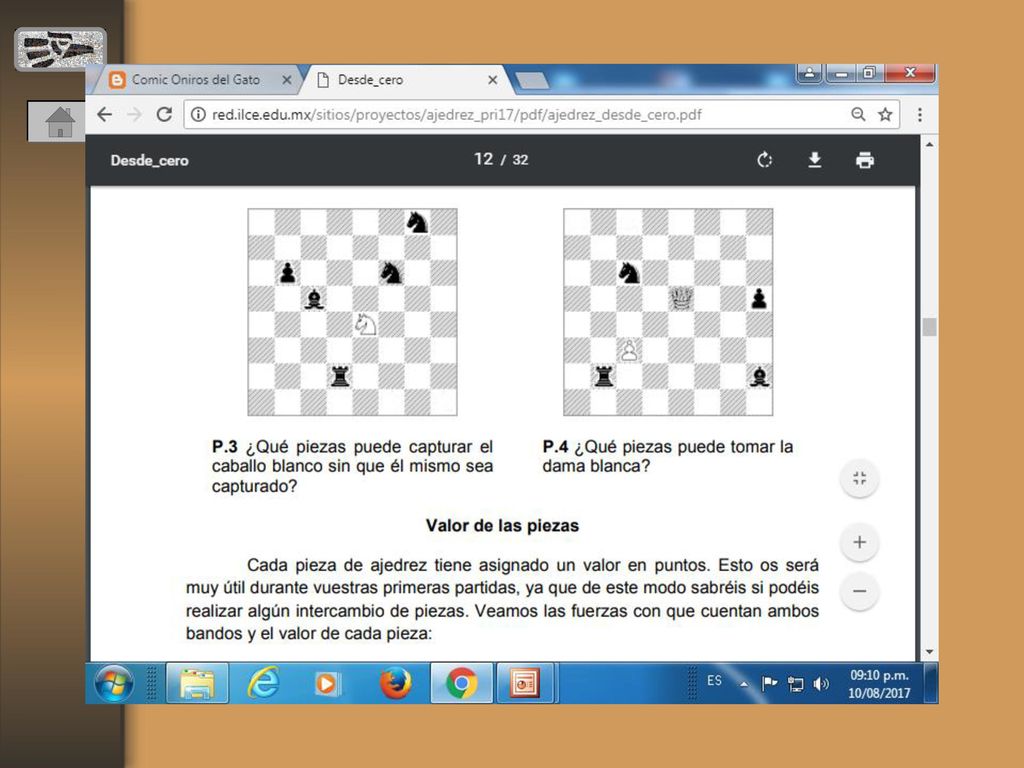Click the page number 12 field
Viewport: 1024px width, 768px height.
(x=483, y=159)
